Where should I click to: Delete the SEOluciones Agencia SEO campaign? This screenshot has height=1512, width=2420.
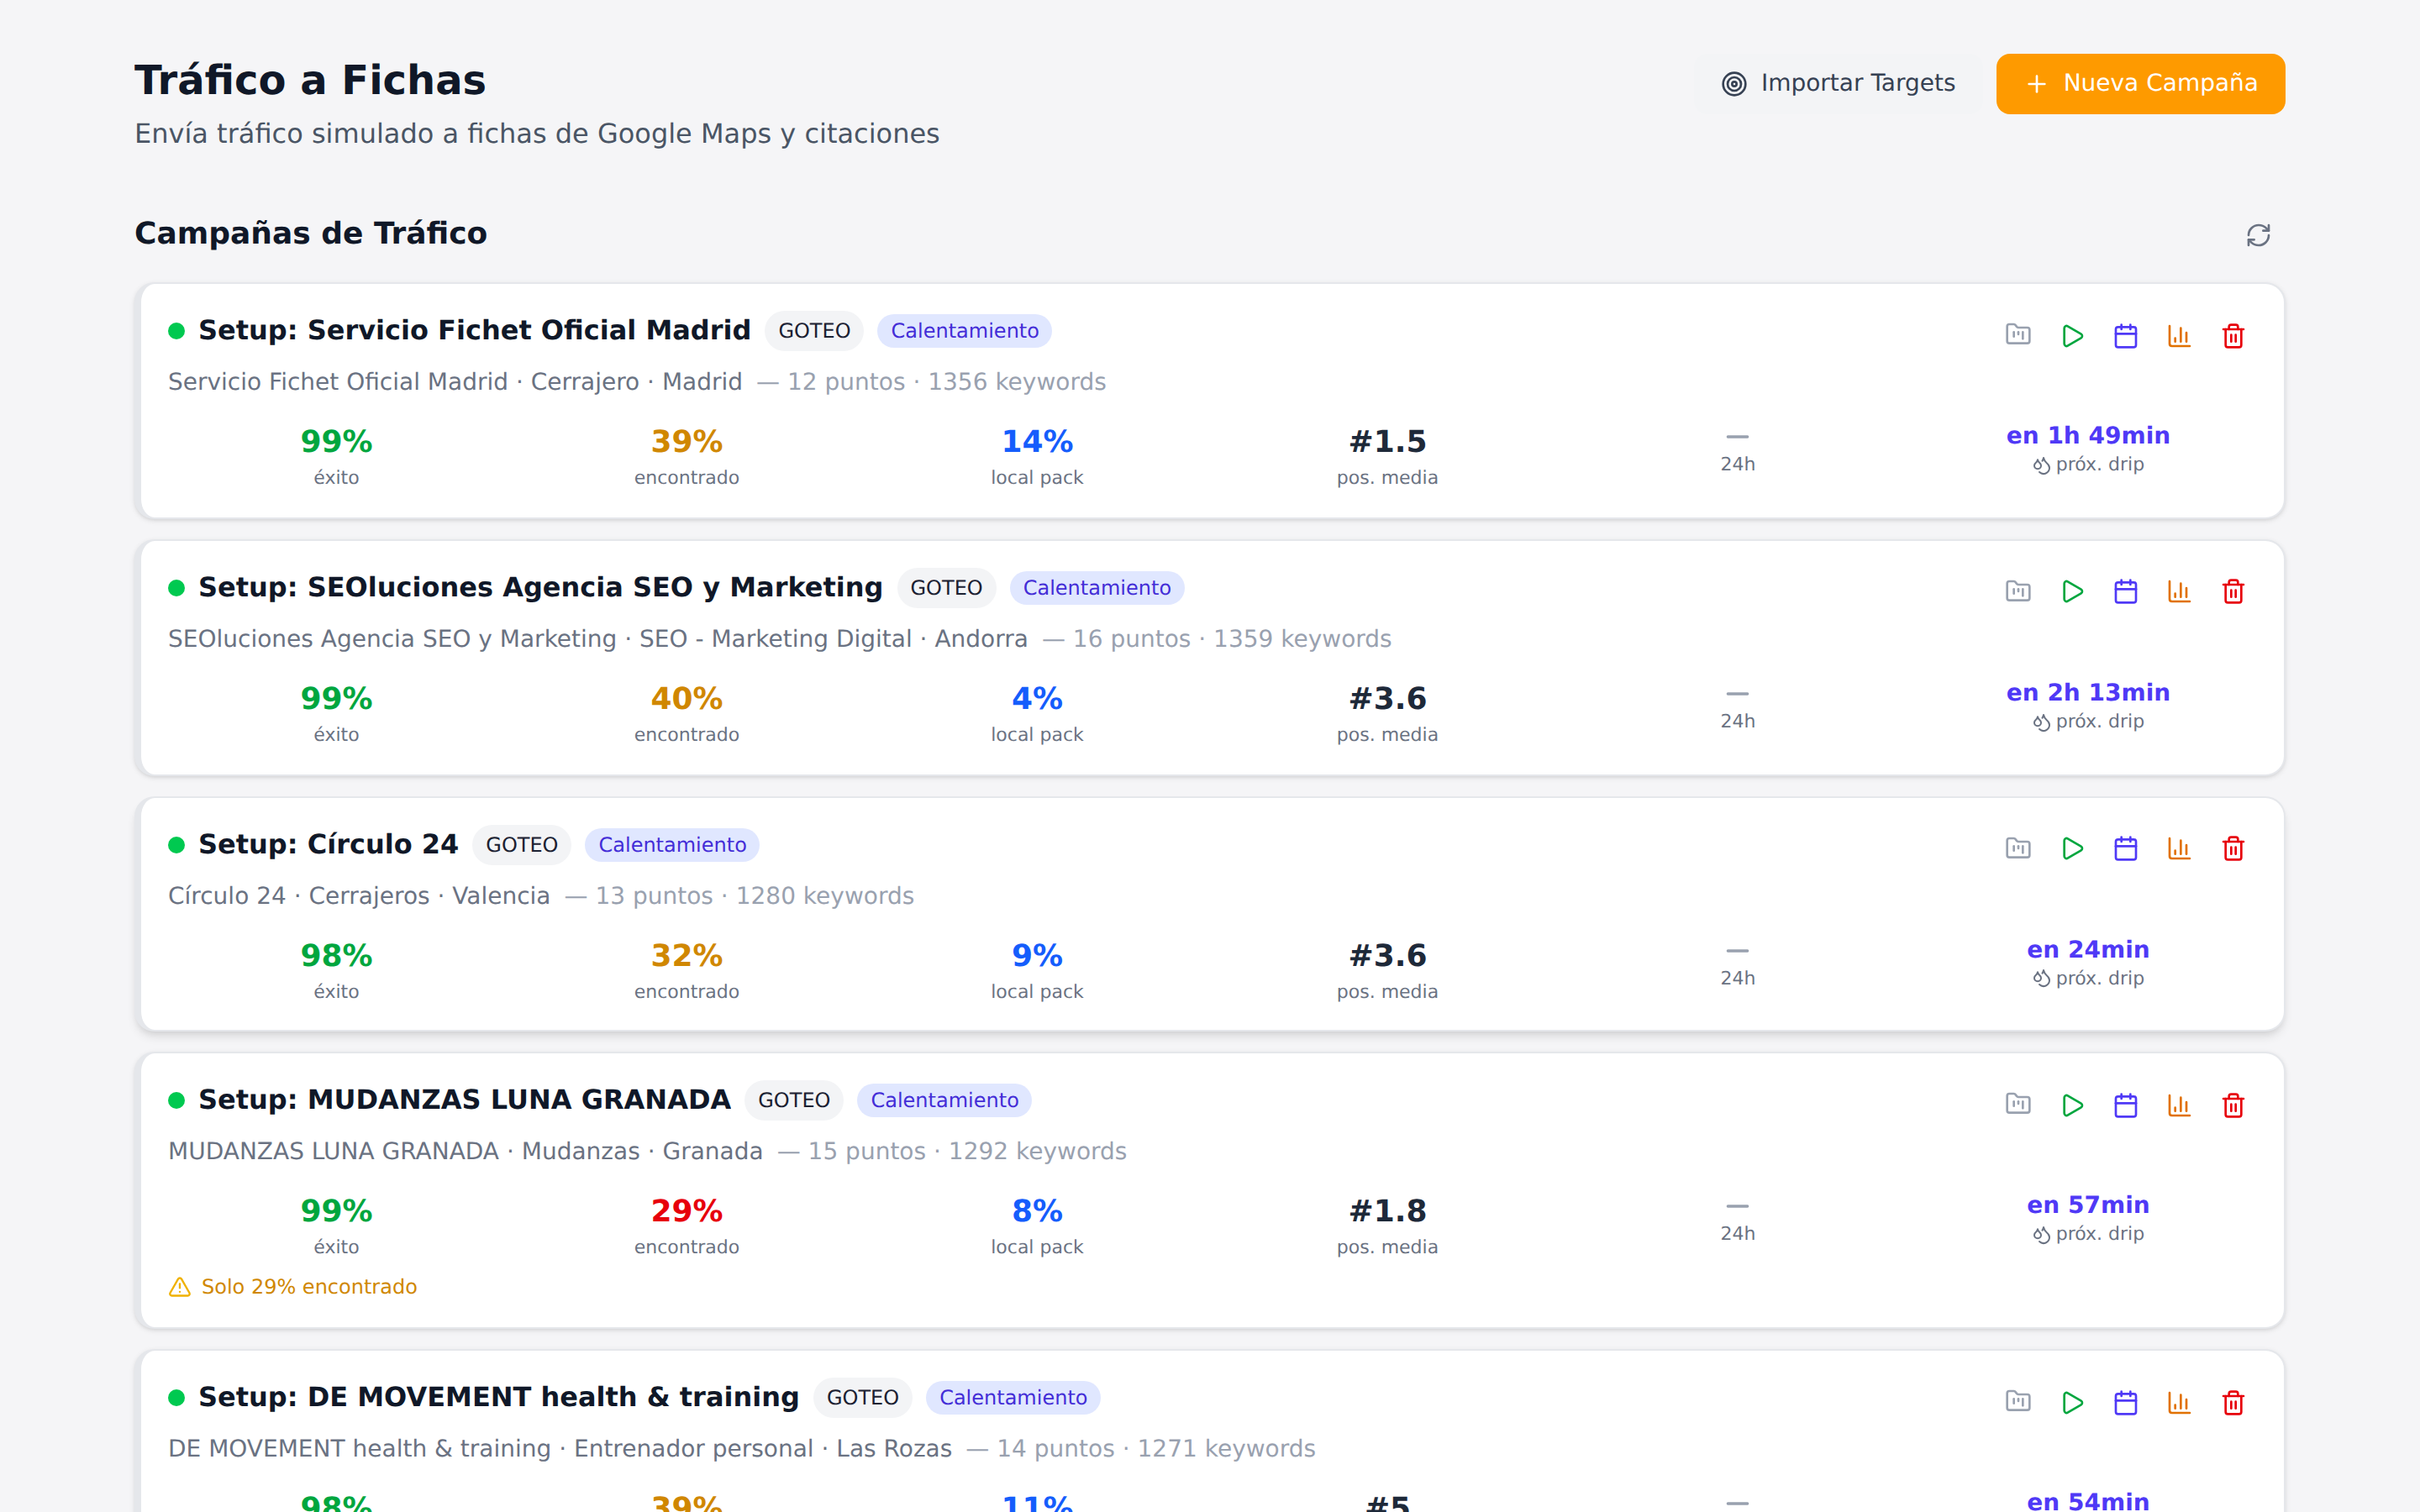[2233, 591]
